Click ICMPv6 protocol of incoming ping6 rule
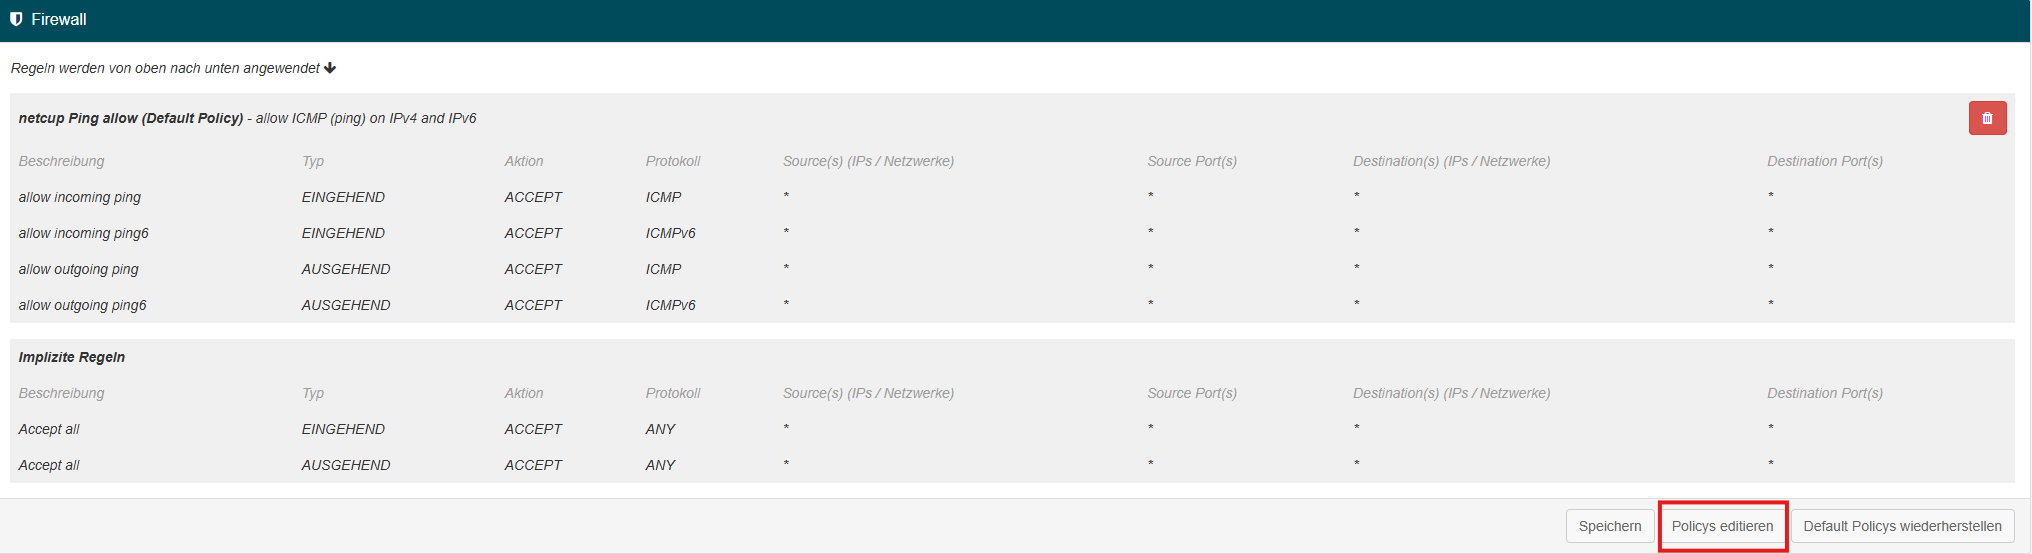The image size is (2032, 554). pos(670,233)
